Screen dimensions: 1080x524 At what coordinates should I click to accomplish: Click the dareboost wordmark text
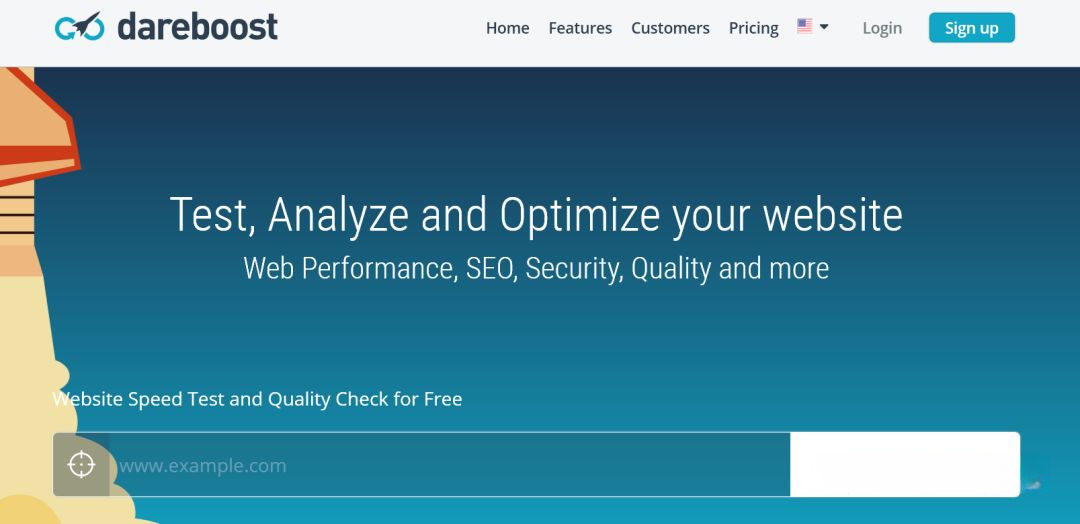pyautogui.click(x=197, y=27)
